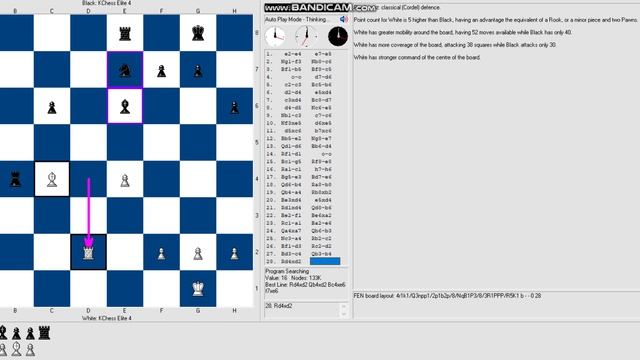
Task: Select black's reply 'e7-e5' on move 1
Action: click(x=322, y=54)
